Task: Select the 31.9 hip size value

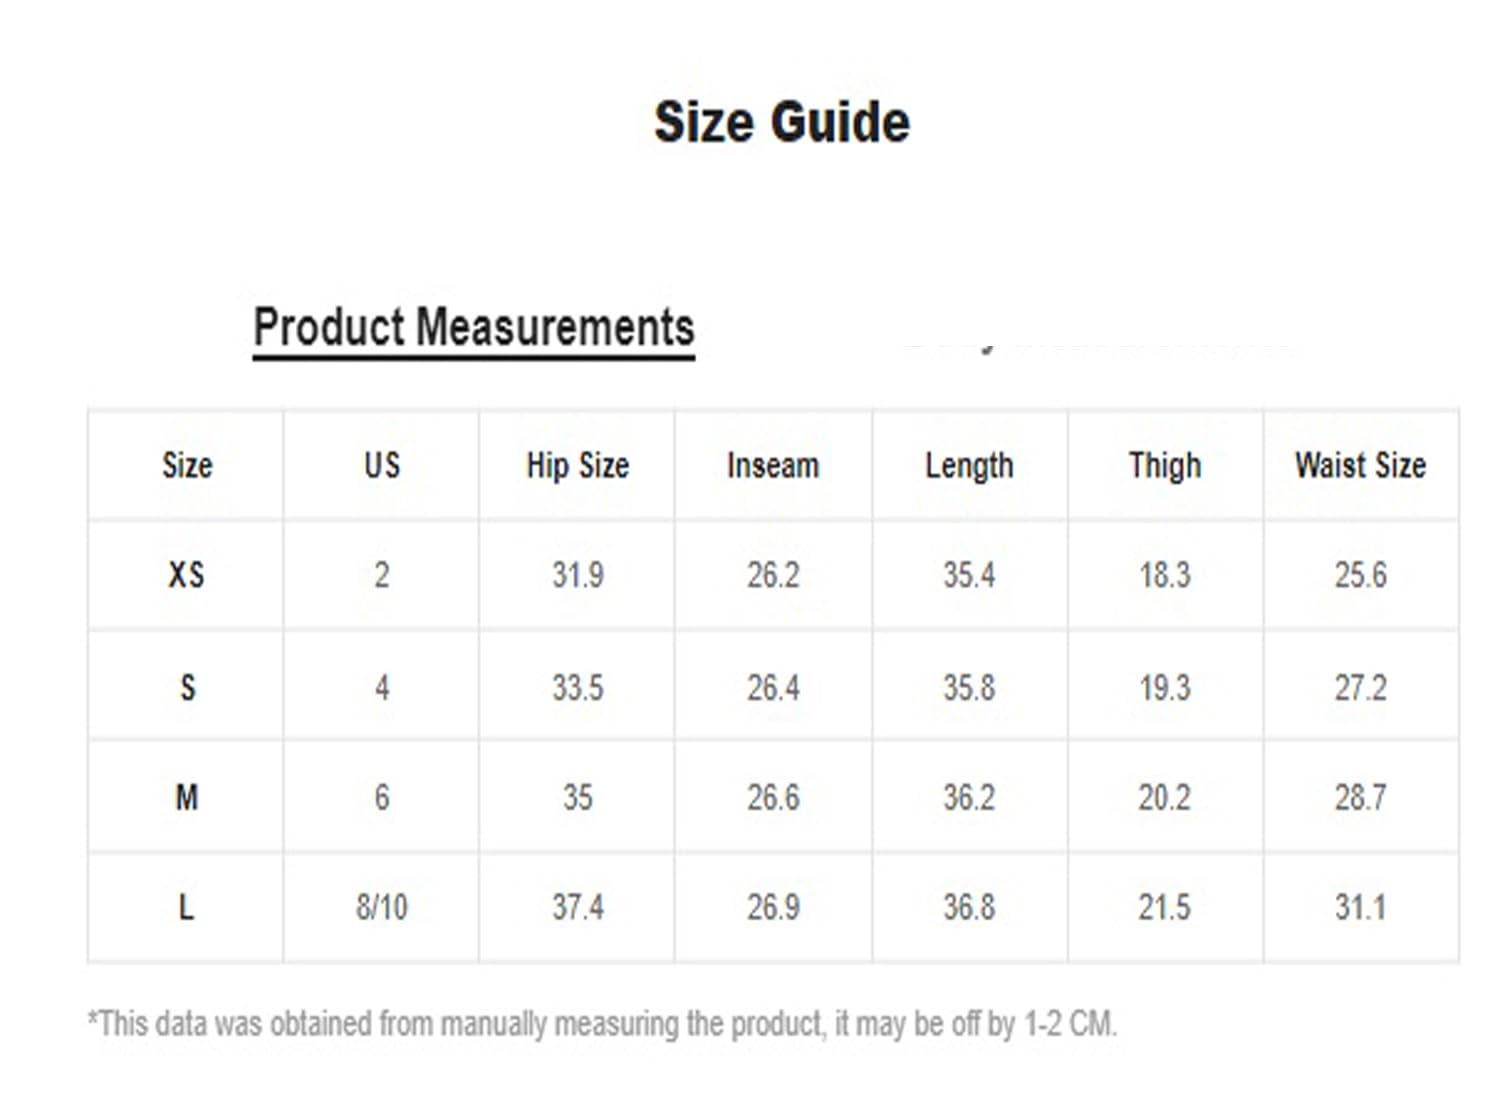Action: [577, 575]
